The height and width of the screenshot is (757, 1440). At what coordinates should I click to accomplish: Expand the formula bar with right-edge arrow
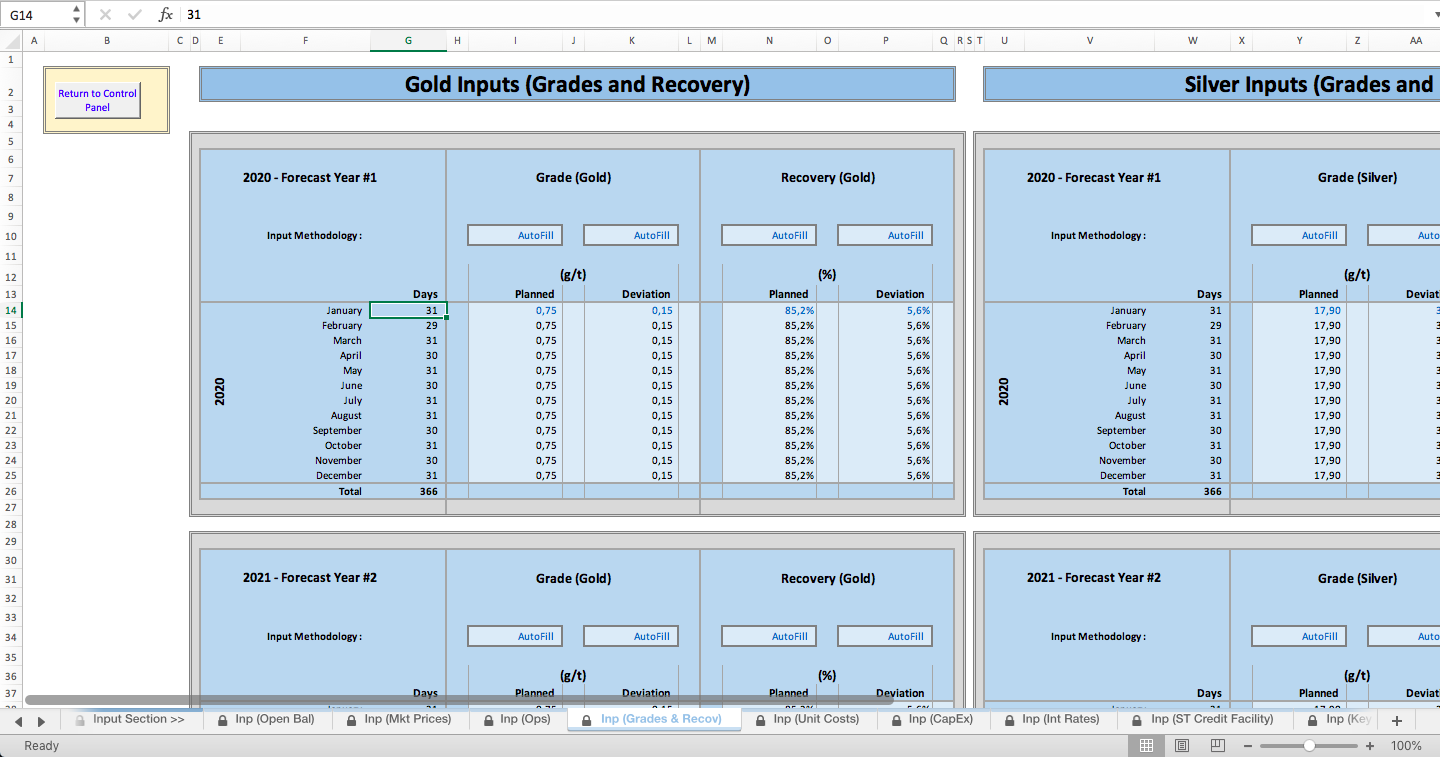(1435, 15)
